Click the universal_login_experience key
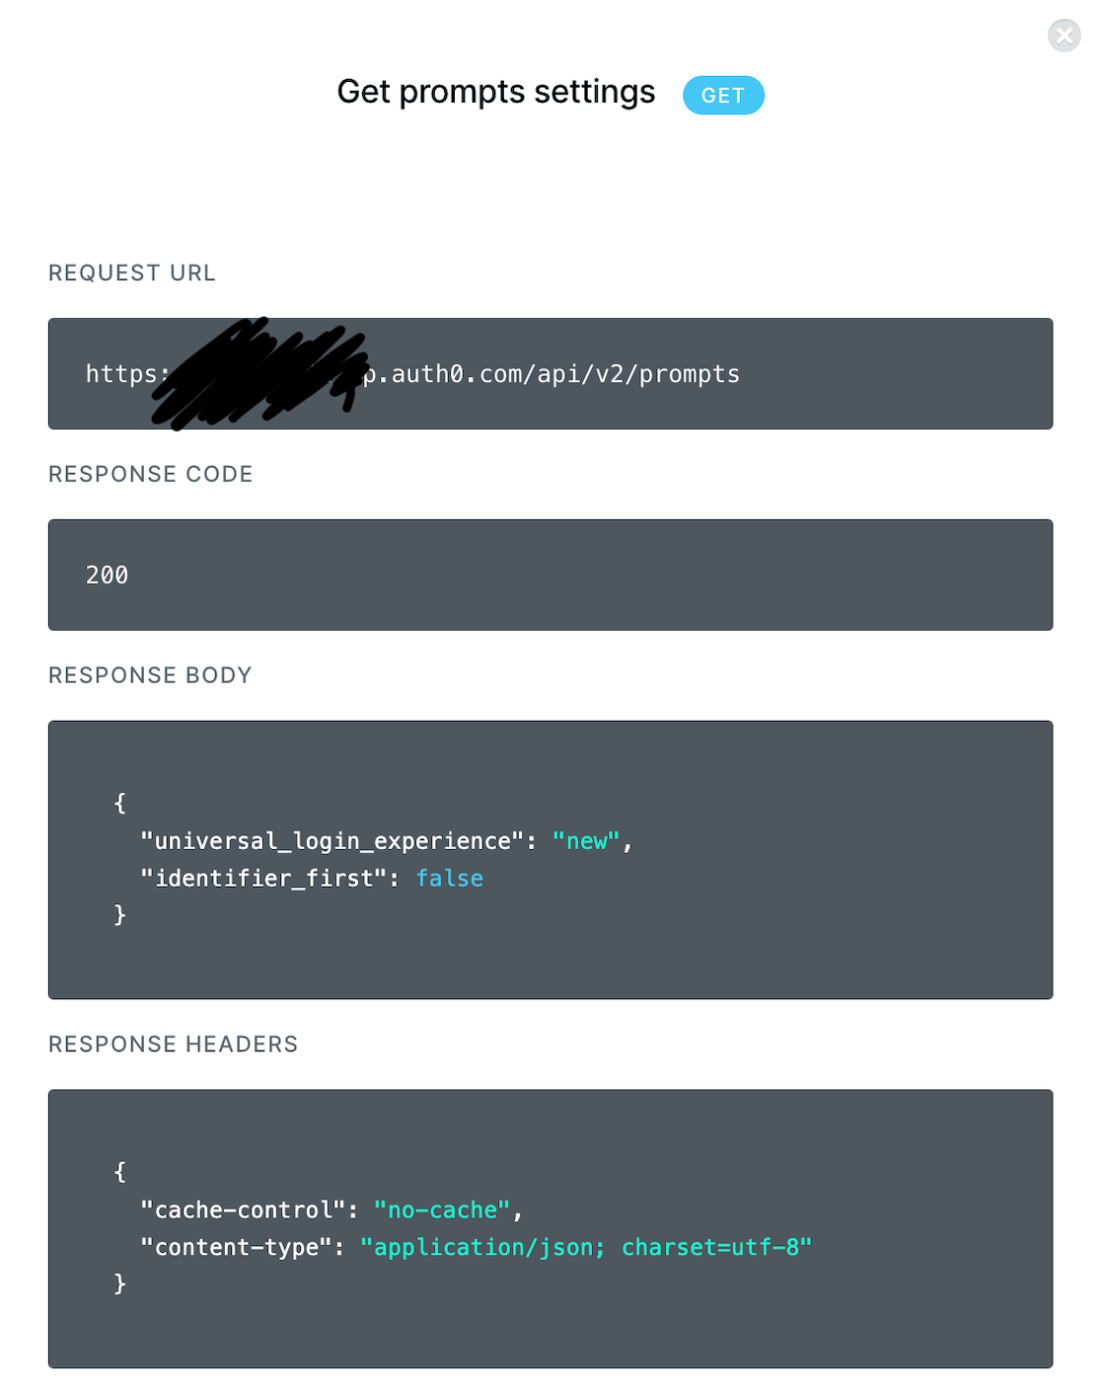1101x1400 pixels. (332, 841)
